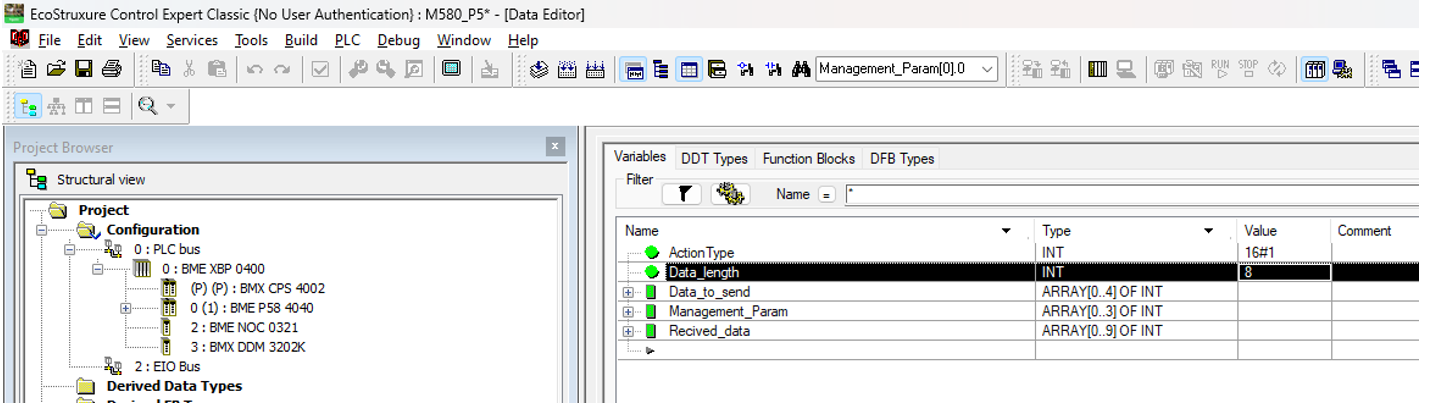The image size is (1435, 414).
Task: Click the filter funnel button
Action: click(x=682, y=194)
